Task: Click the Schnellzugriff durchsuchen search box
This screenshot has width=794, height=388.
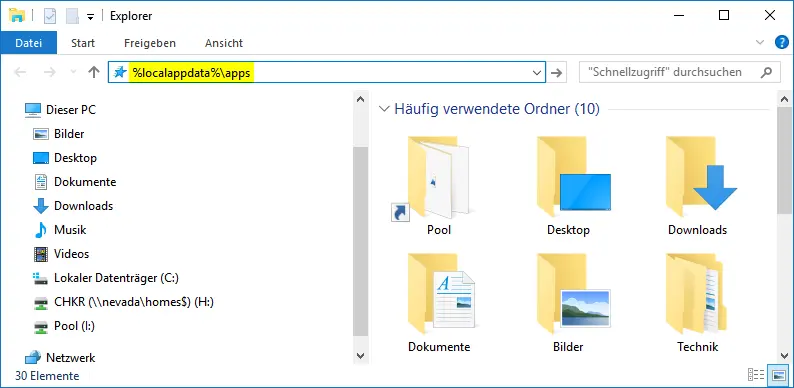Action: 680,72
